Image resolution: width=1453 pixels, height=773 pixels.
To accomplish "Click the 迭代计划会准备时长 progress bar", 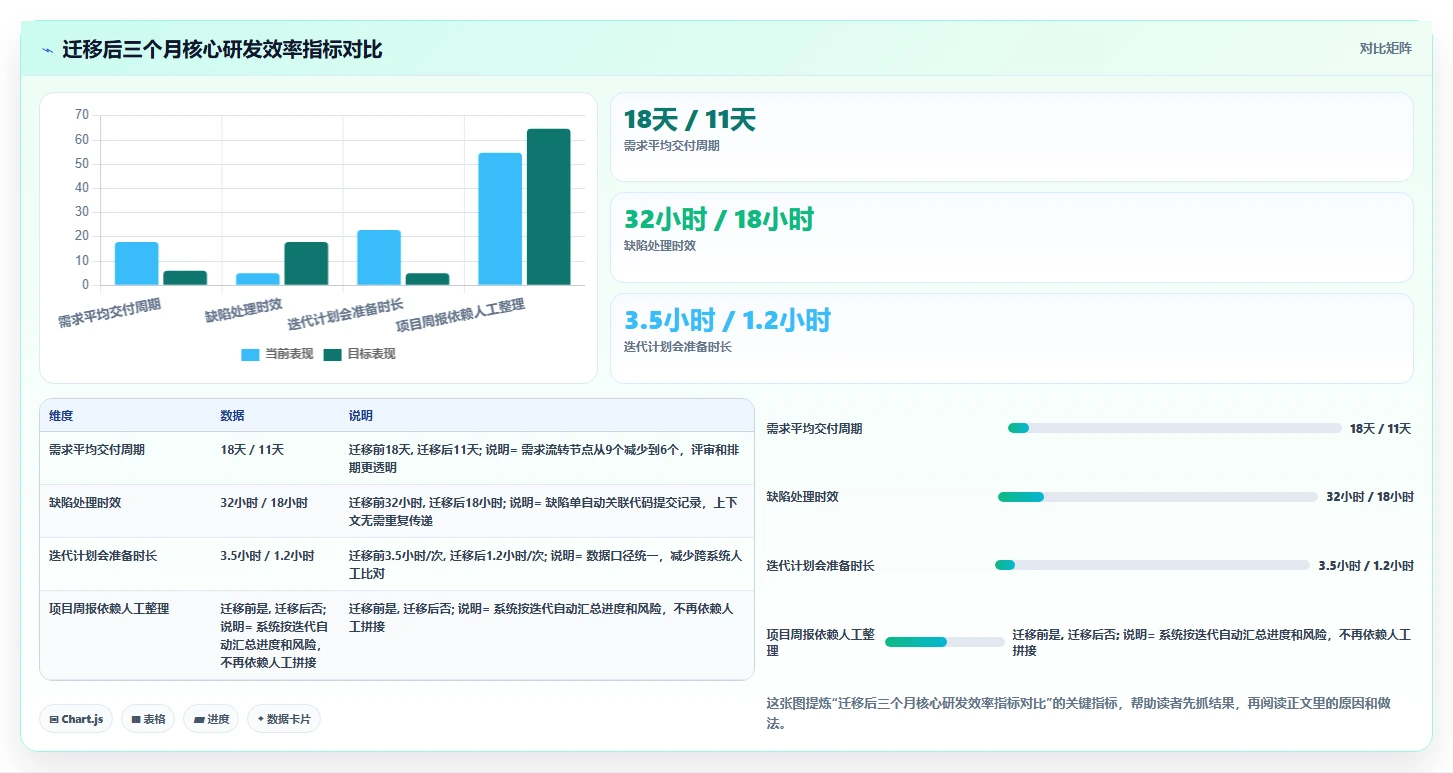I will (x=1152, y=565).
